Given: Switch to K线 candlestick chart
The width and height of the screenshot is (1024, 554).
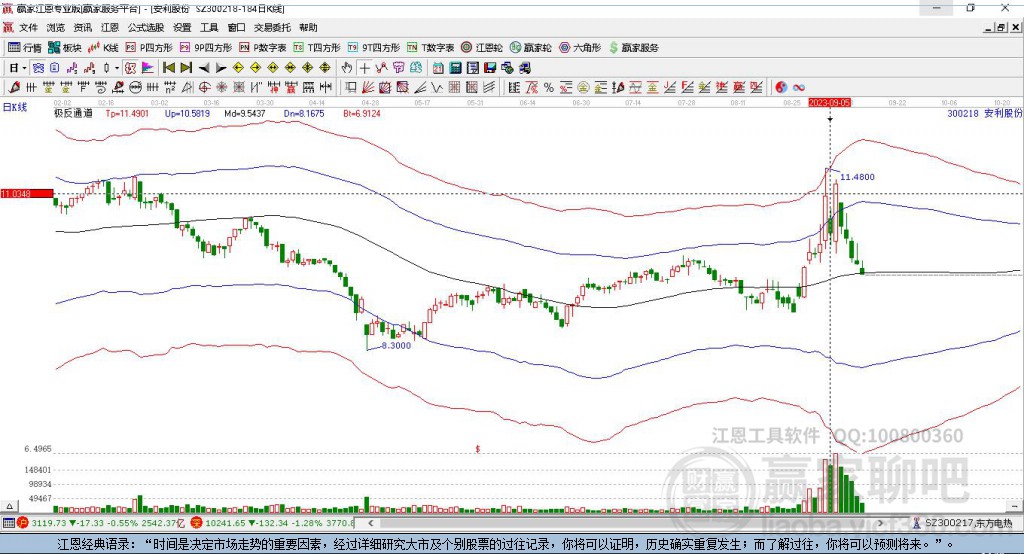Looking at the screenshot, I should 103,48.
